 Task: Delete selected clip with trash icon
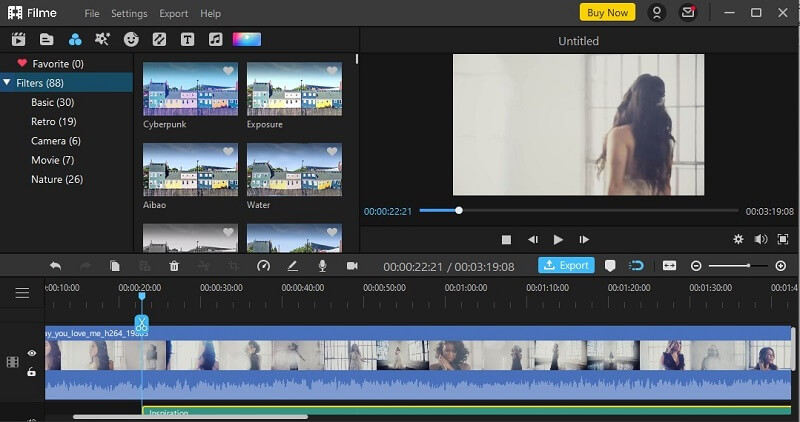pyautogui.click(x=174, y=266)
